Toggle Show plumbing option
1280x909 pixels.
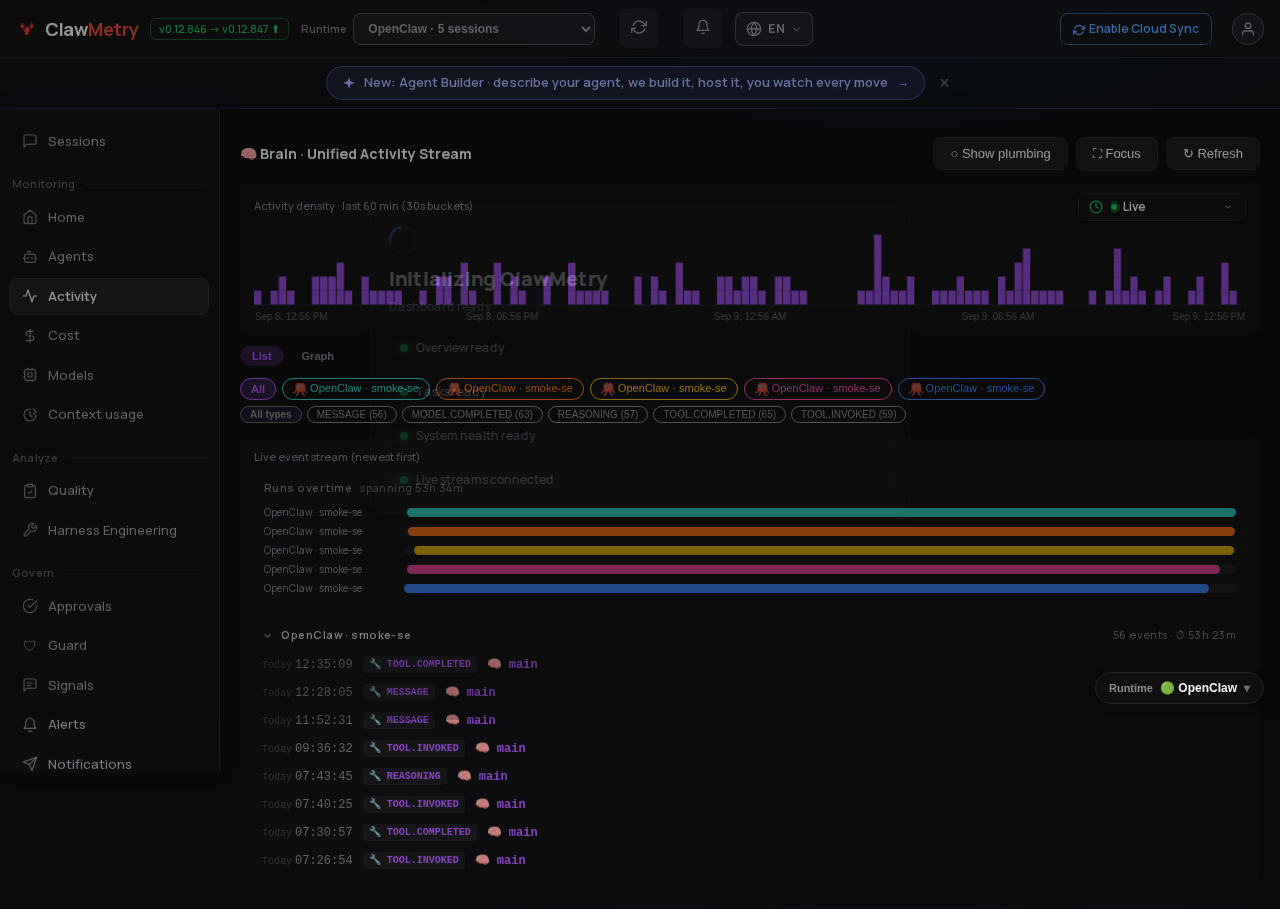click(1000, 154)
